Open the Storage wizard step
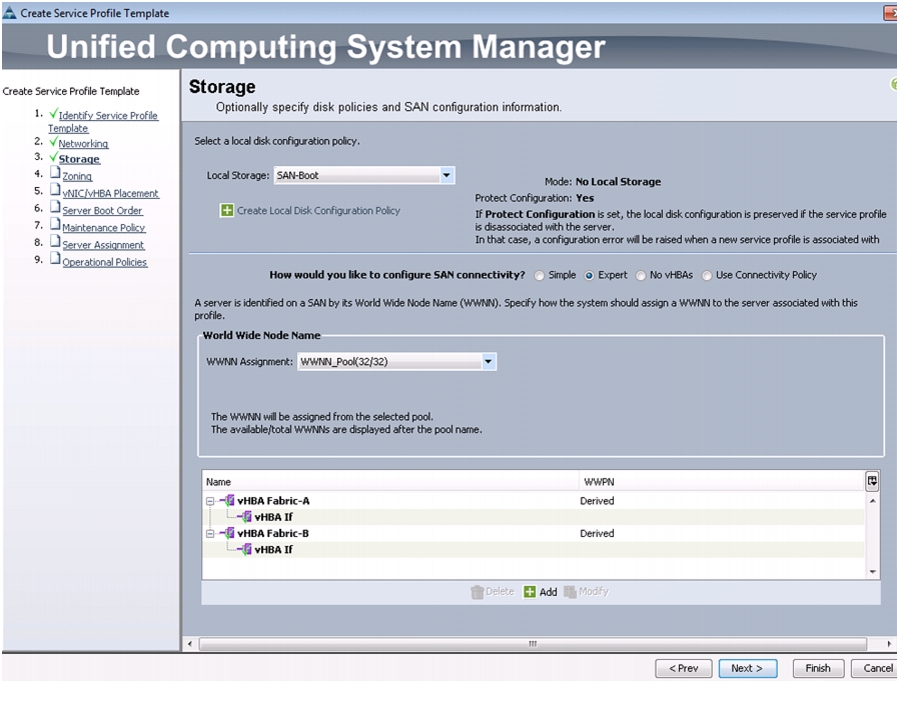This screenshot has height=719, width=897. [80, 159]
